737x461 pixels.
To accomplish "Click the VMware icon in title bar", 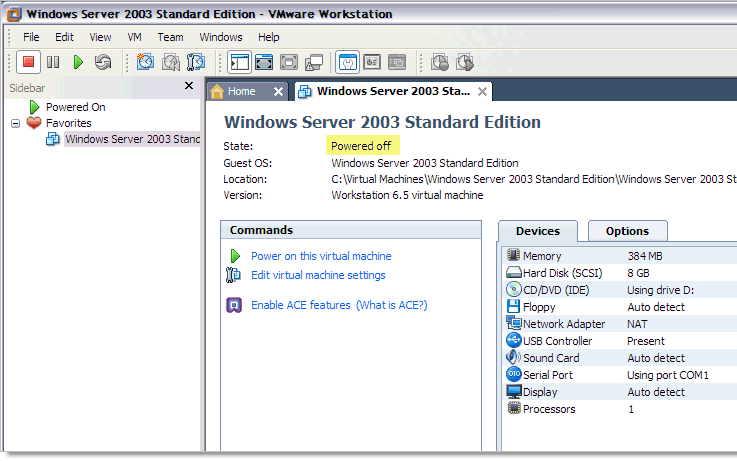I will (14, 14).
